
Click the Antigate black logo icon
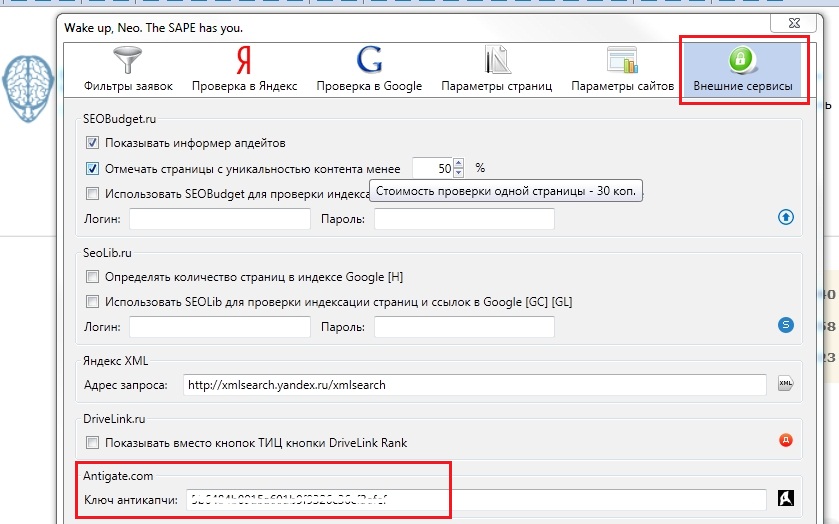pyautogui.click(x=785, y=498)
